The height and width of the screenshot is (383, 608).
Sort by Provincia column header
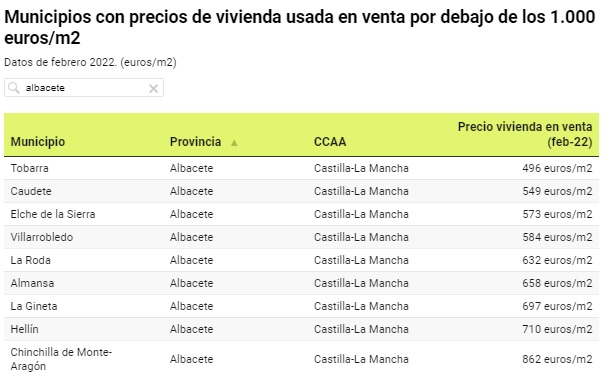point(195,142)
